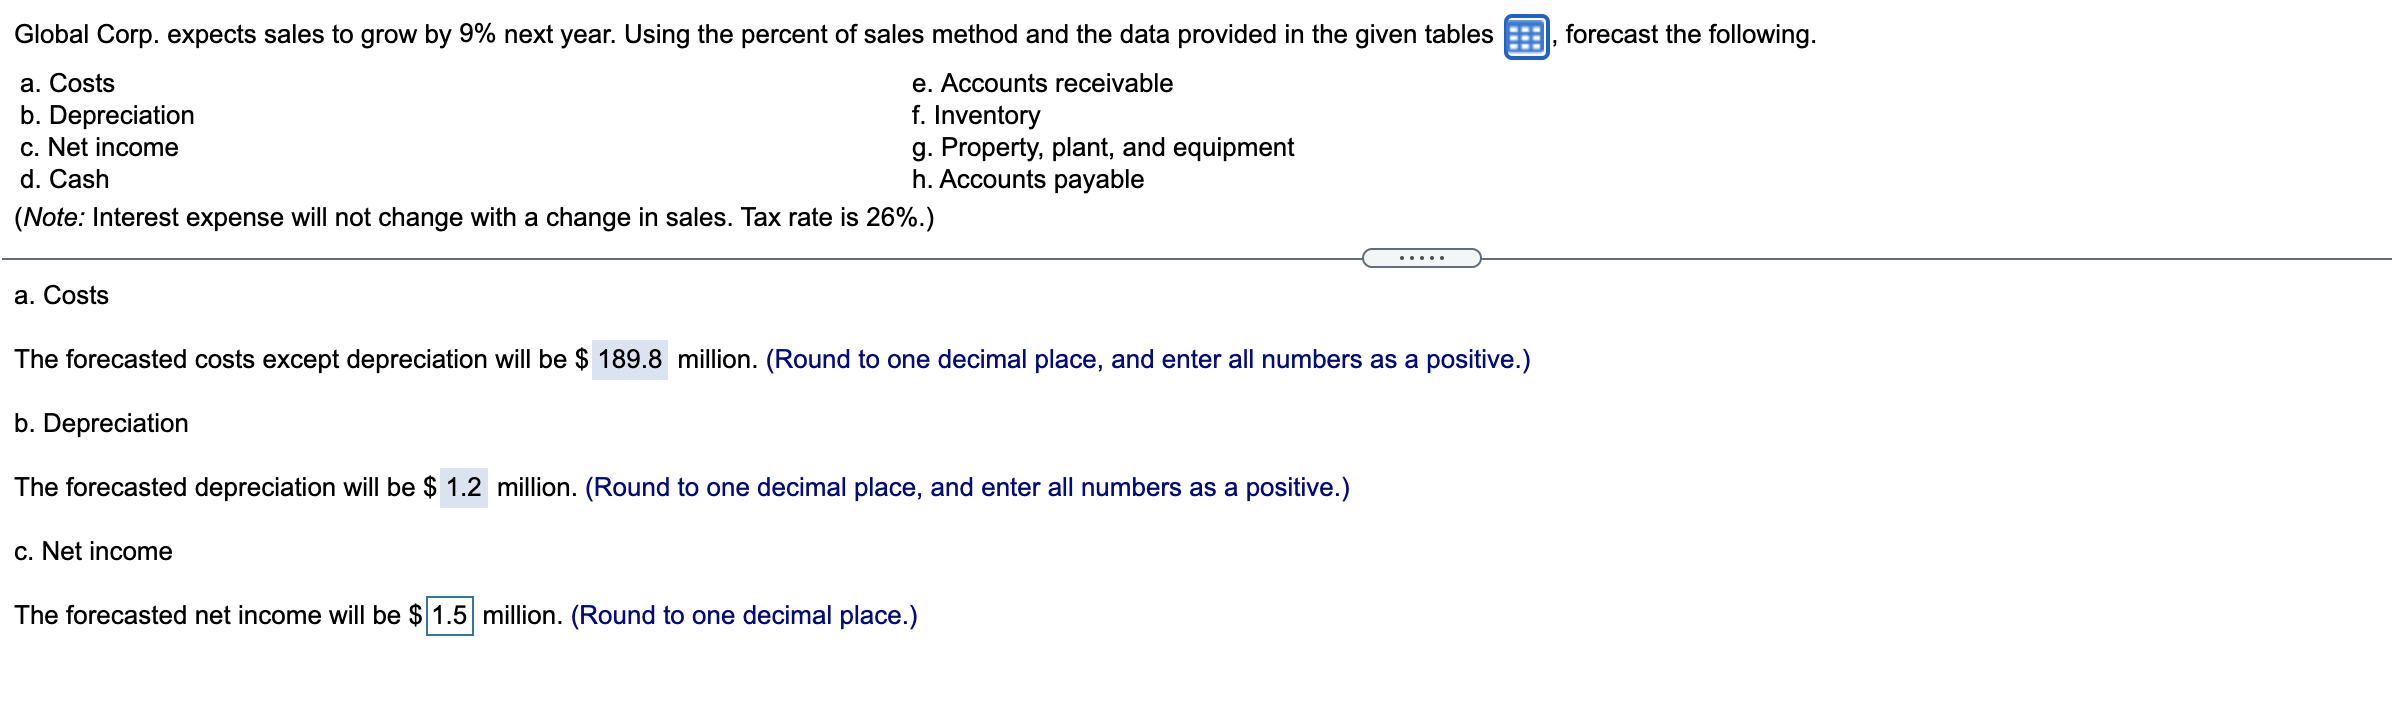Select 'e. Accounts receivable' in the list
This screenshot has width=2392, height=712.
(x=1040, y=84)
